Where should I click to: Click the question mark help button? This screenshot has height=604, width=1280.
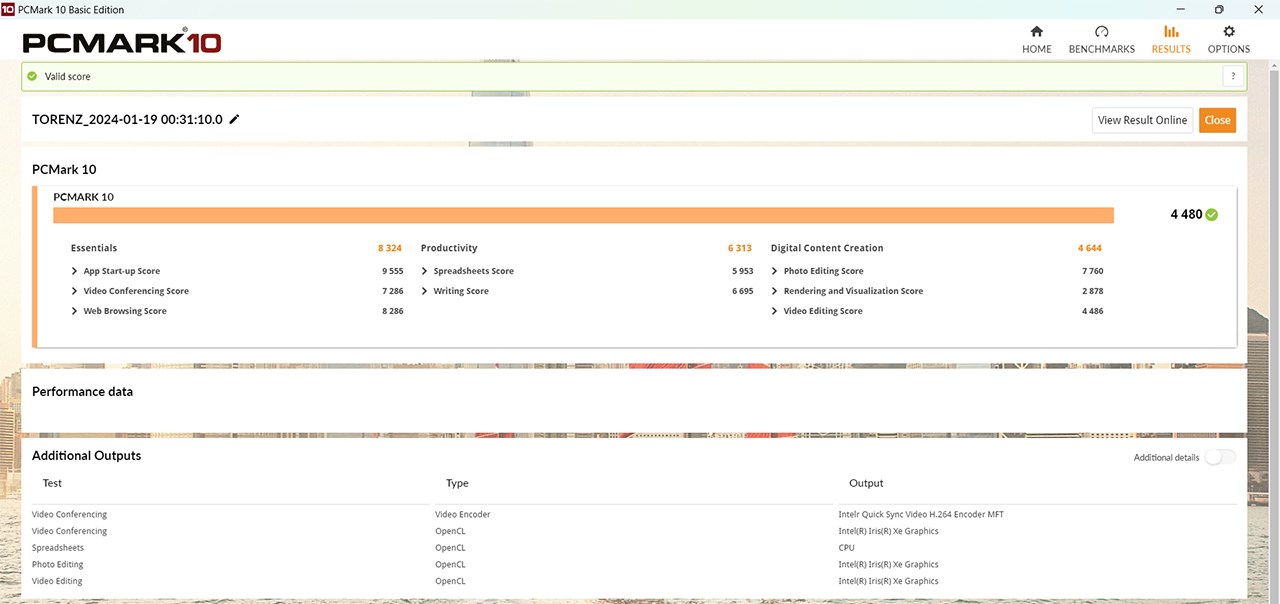(x=1233, y=76)
